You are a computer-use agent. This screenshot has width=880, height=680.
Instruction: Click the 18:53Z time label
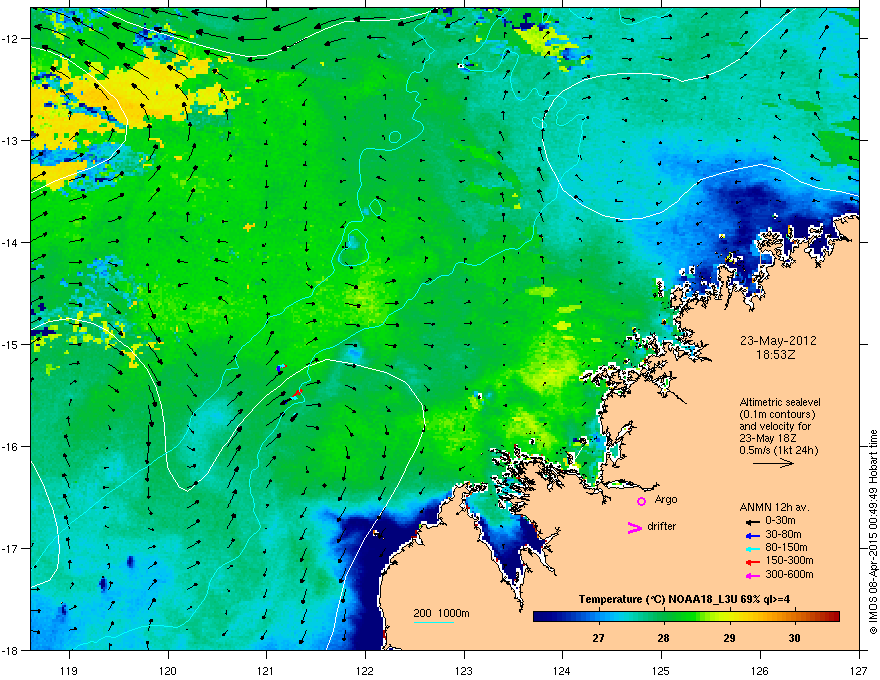click(x=778, y=355)
